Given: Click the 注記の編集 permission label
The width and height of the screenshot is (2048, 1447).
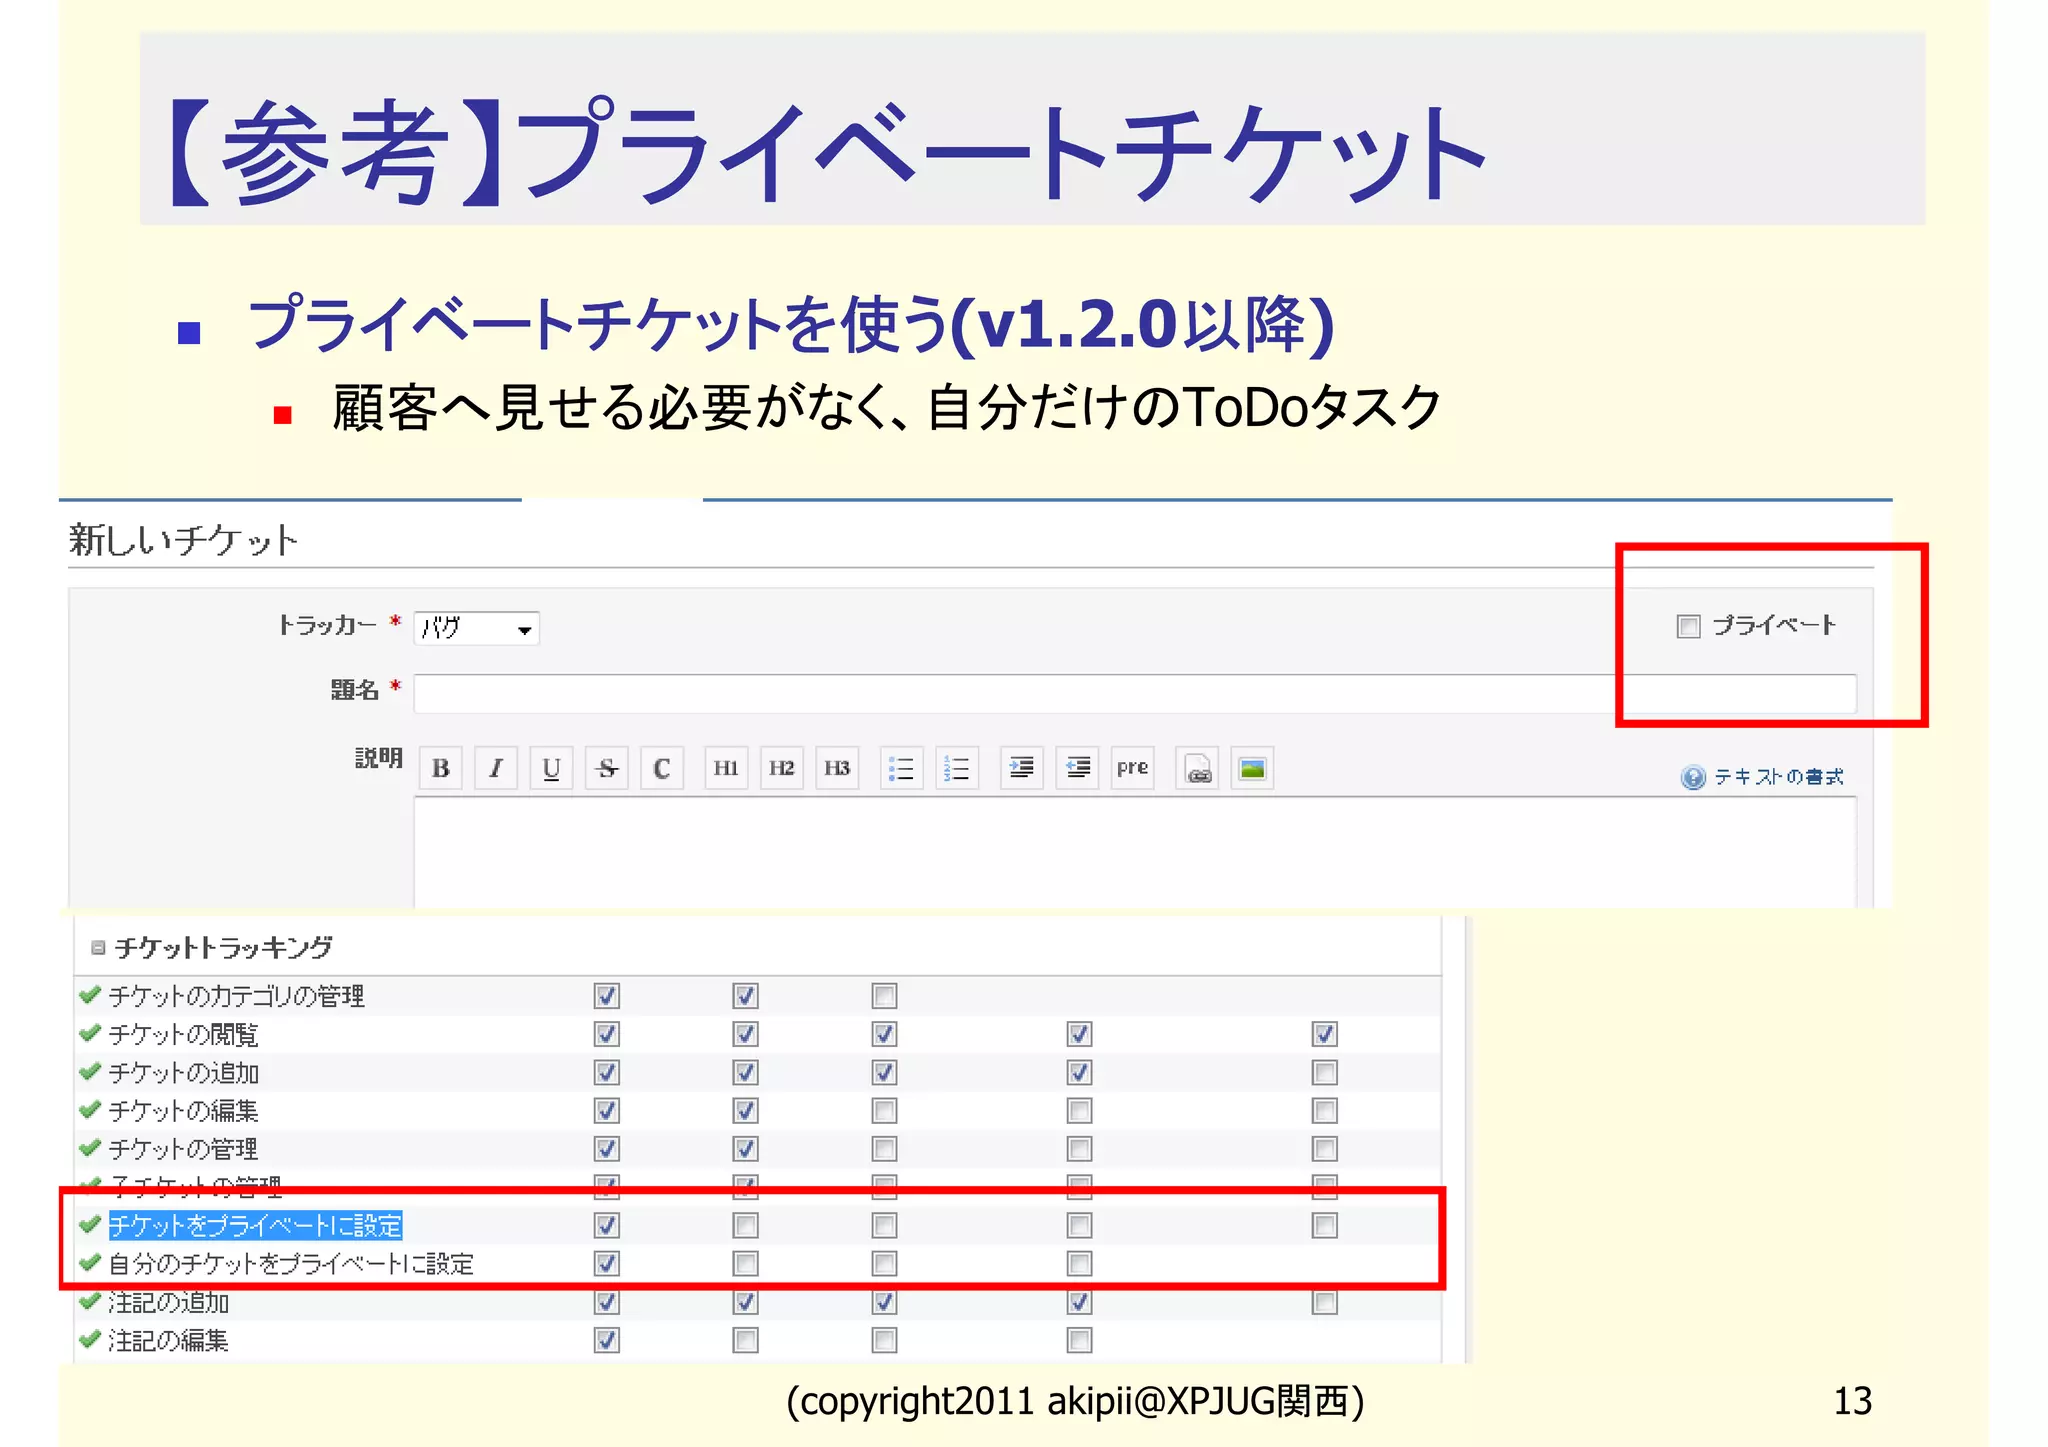Looking at the screenshot, I should 168,1340.
